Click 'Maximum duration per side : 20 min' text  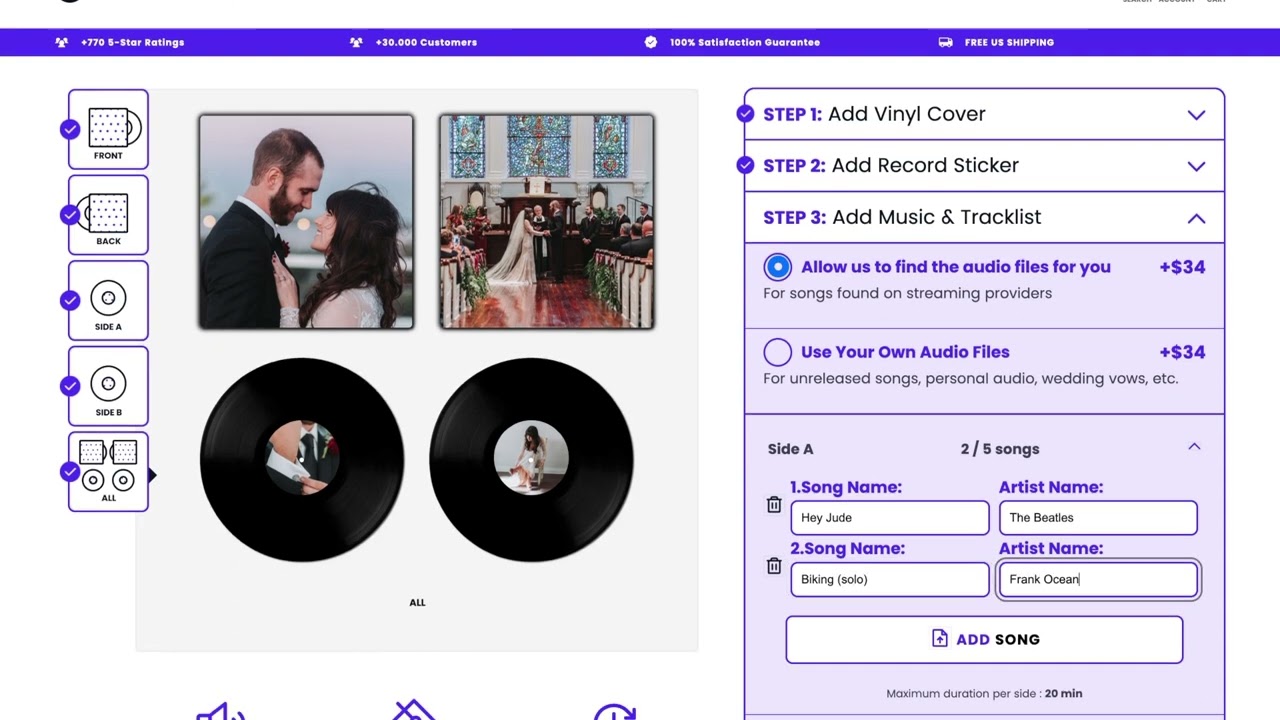coord(984,693)
